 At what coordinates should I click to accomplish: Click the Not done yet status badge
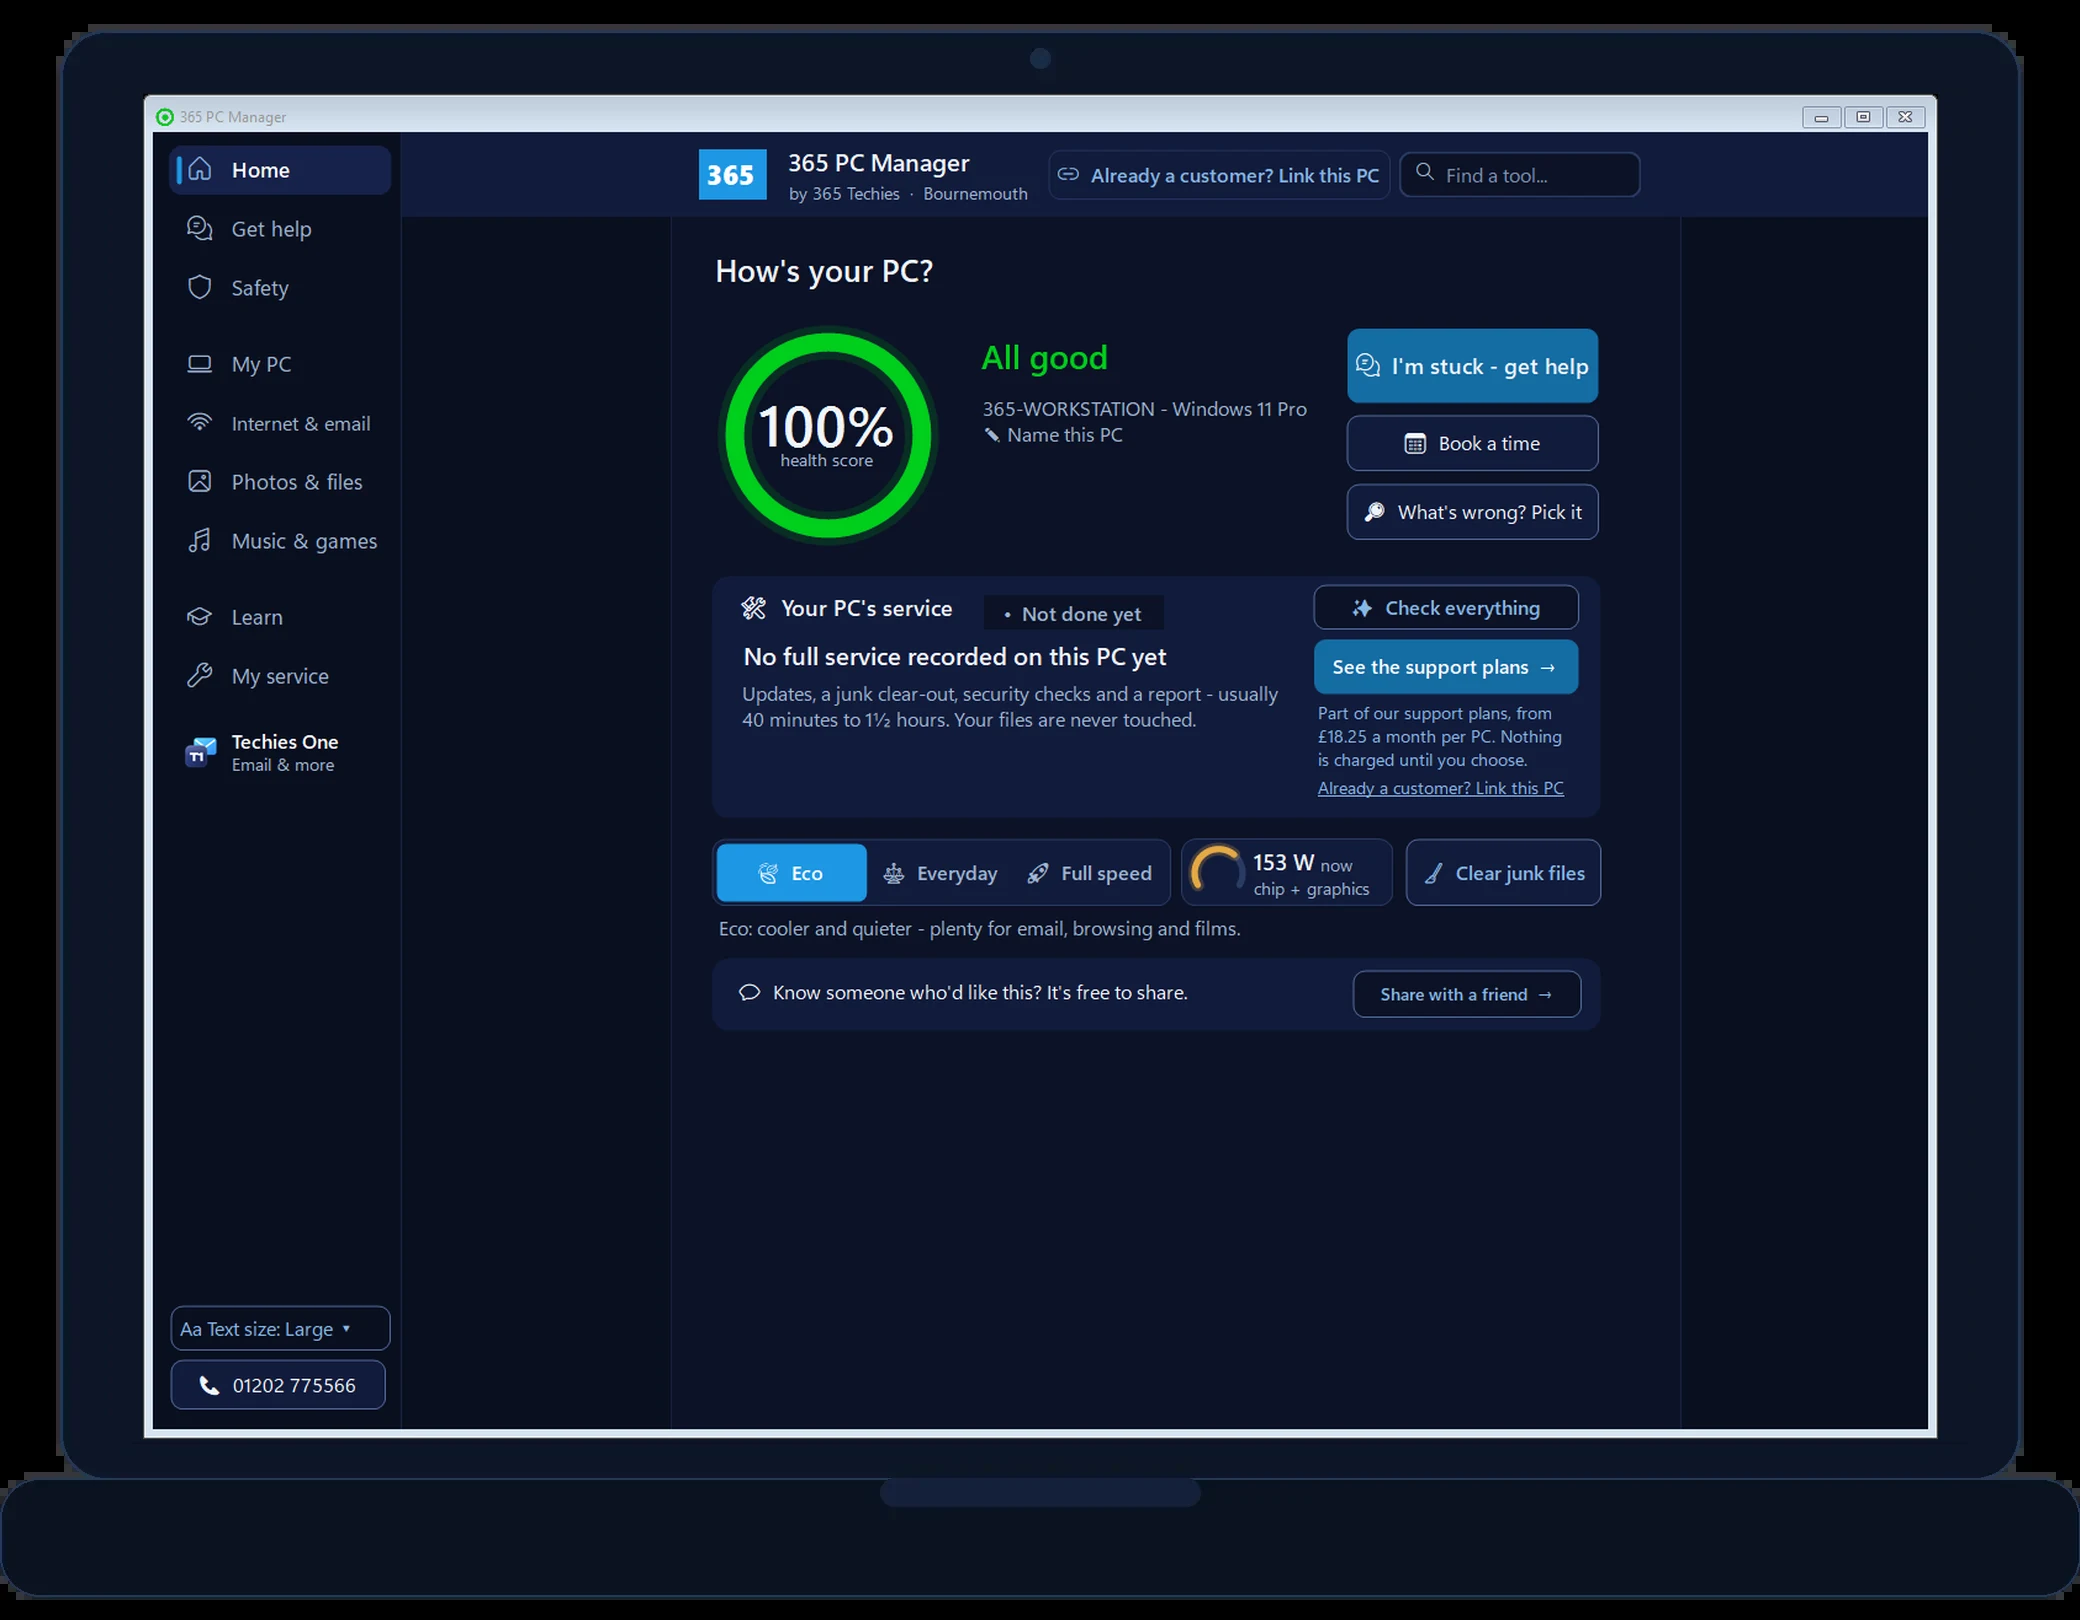[x=1073, y=614]
